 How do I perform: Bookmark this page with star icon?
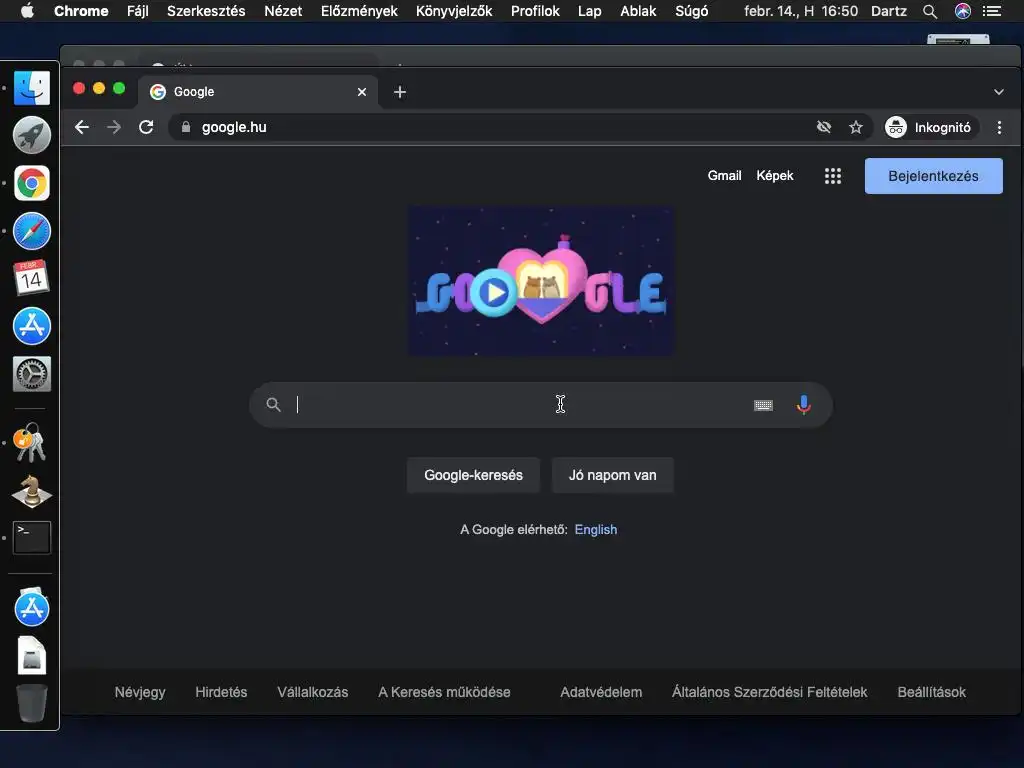pos(856,127)
